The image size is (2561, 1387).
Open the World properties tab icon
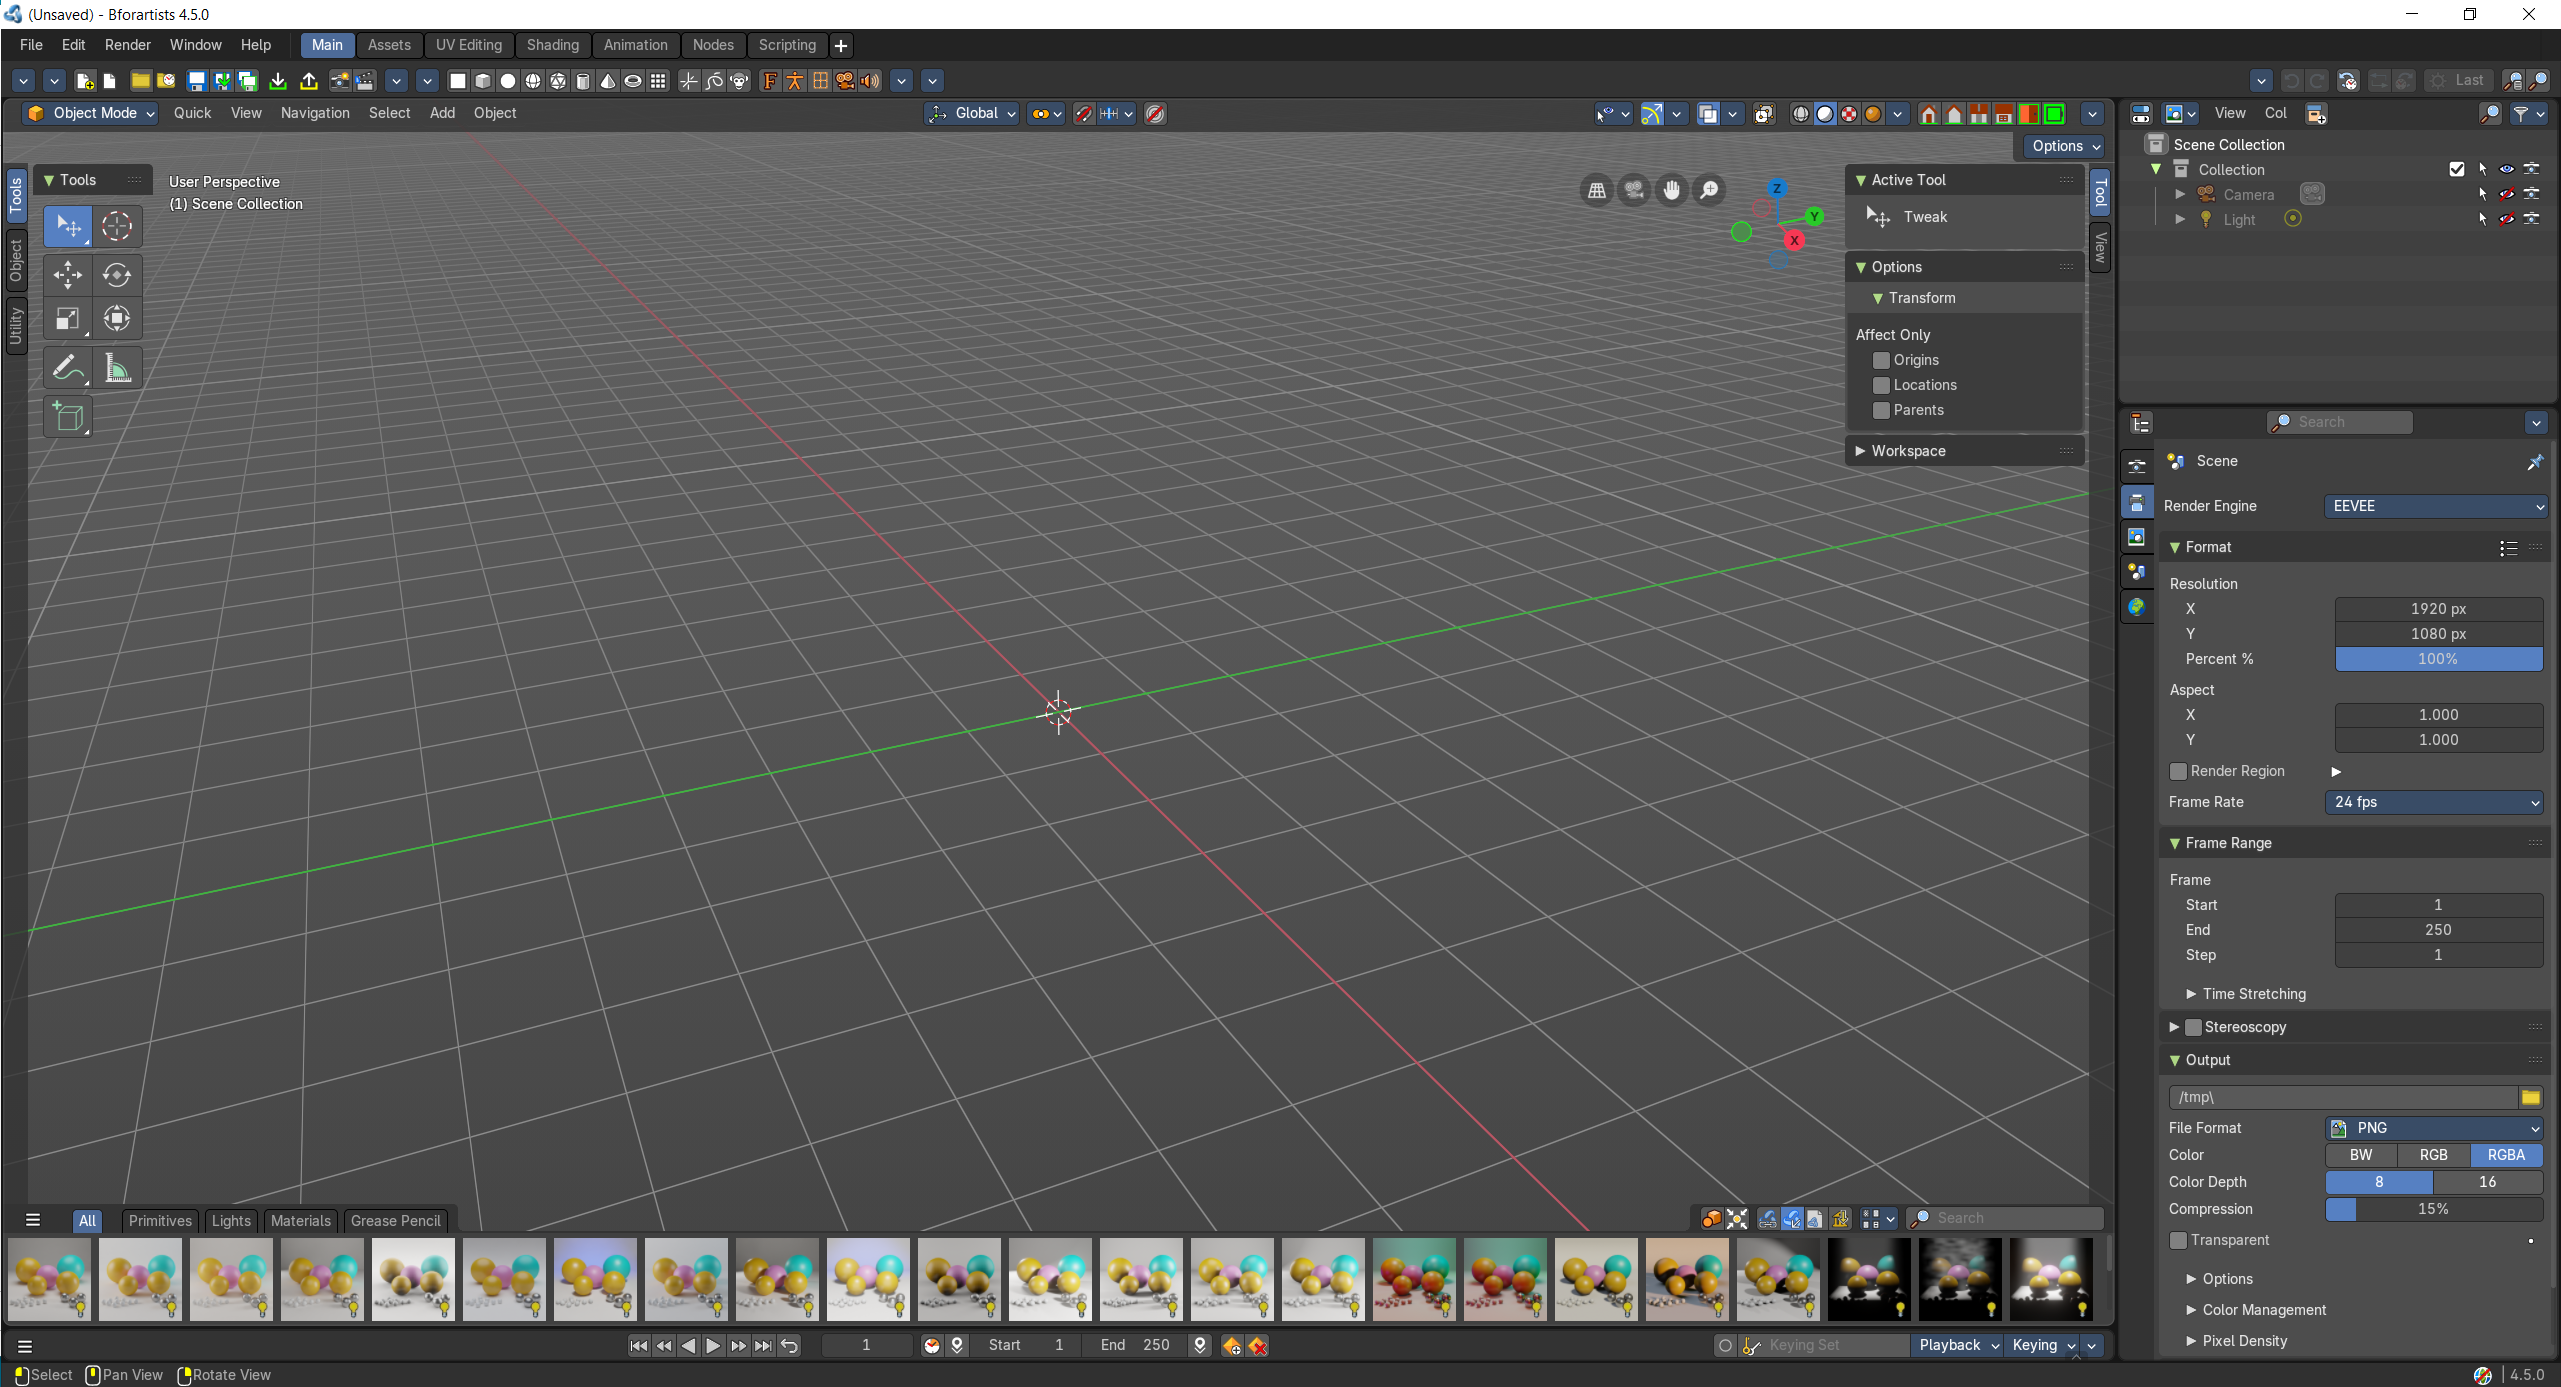(x=2137, y=607)
